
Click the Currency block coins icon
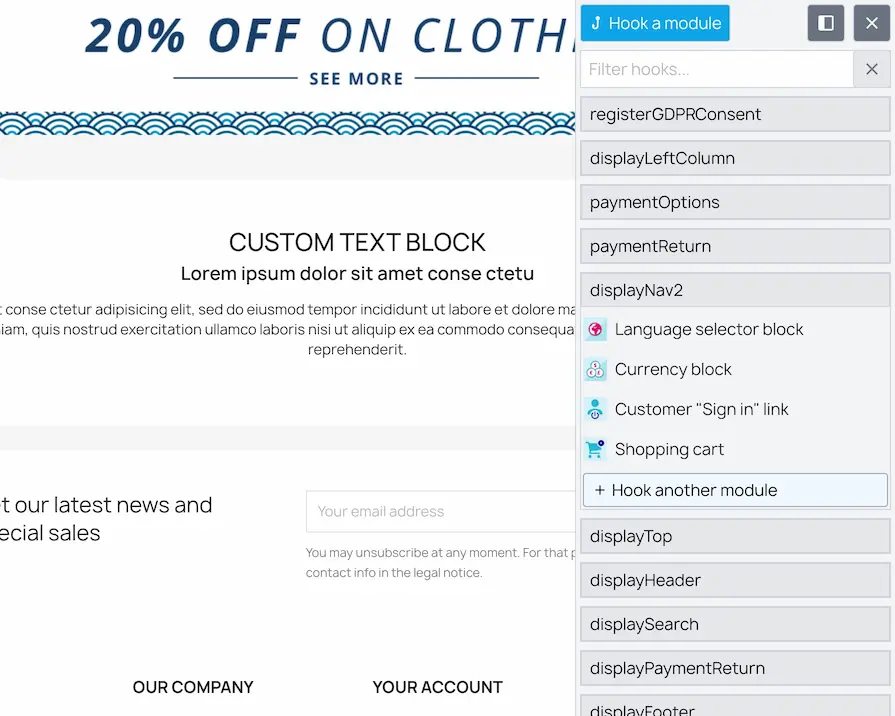[x=595, y=369]
